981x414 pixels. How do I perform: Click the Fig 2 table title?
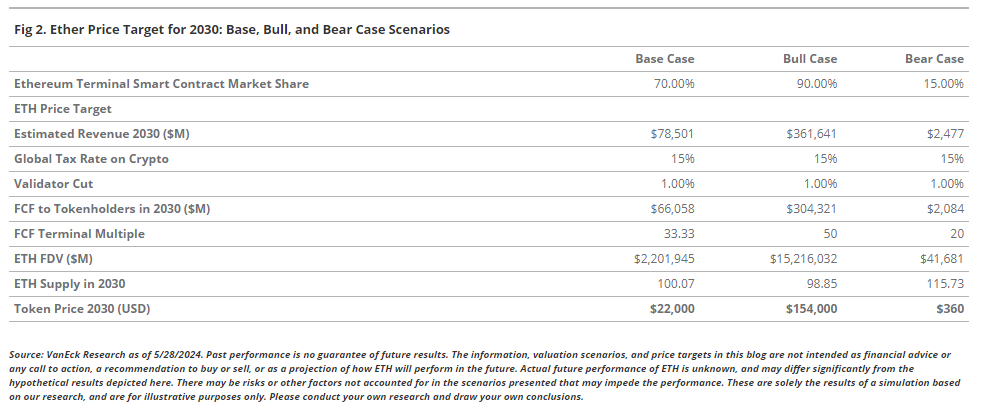pos(232,30)
